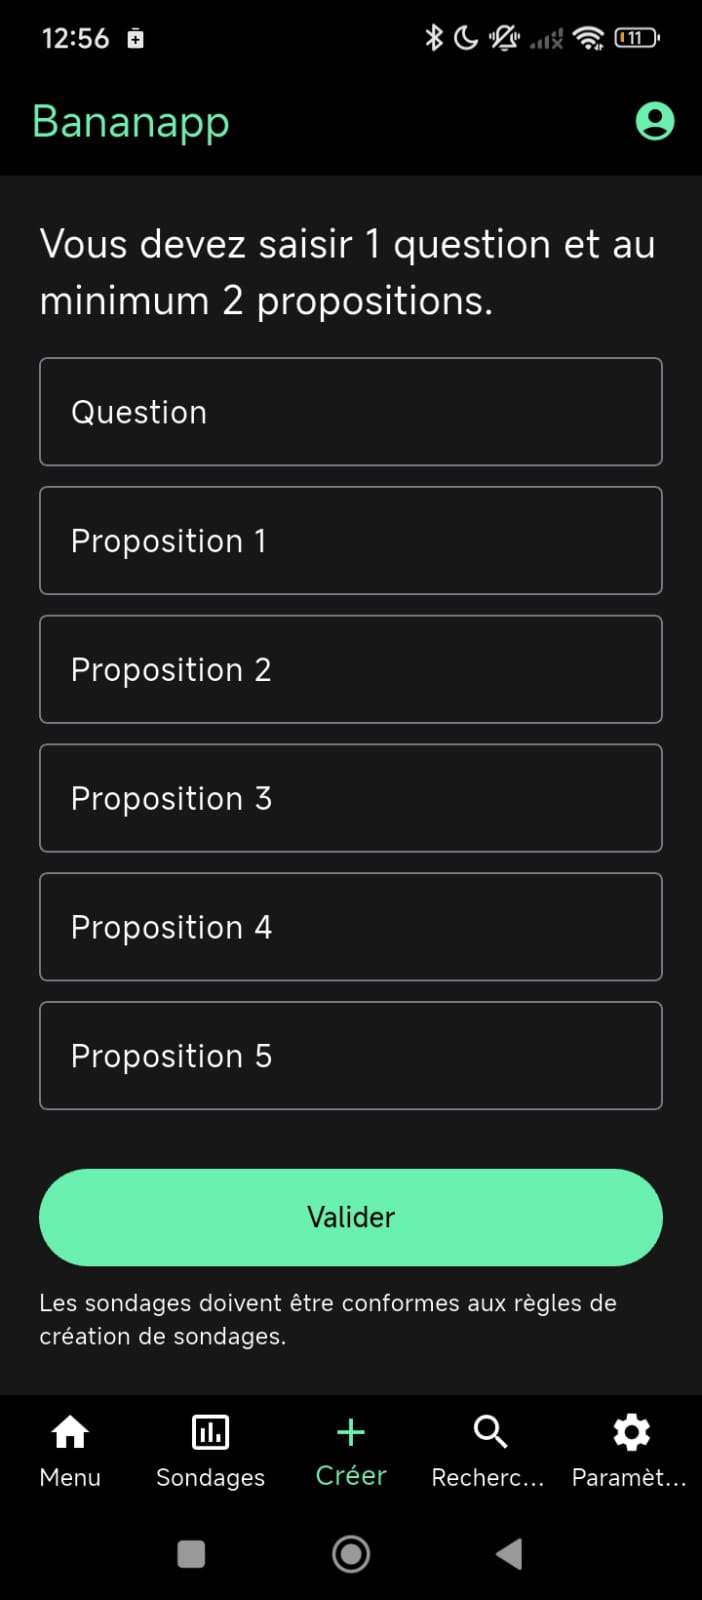702x1600 pixels.
Task: Tap the Bananapp title logo
Action: pos(131,122)
